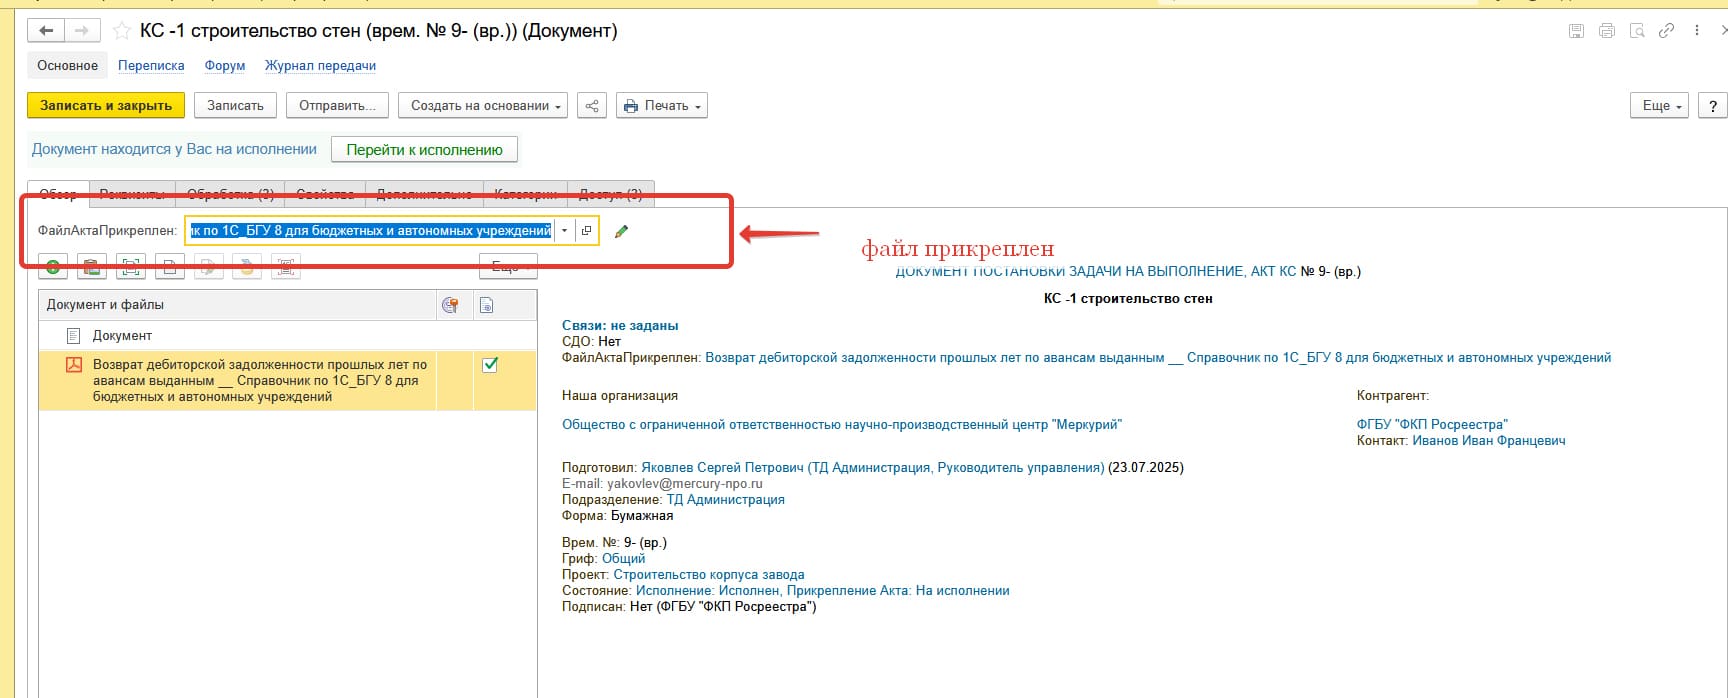The width and height of the screenshot is (1728, 698).
Task: Click the back arrow navigation button
Action: [x=46, y=31]
